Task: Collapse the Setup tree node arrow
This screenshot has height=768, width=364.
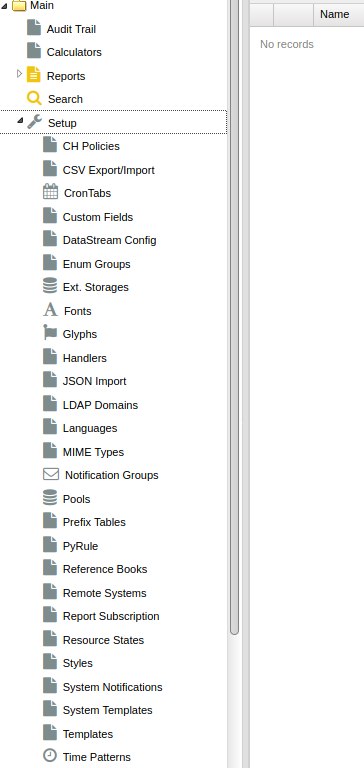Action: click(x=20, y=121)
